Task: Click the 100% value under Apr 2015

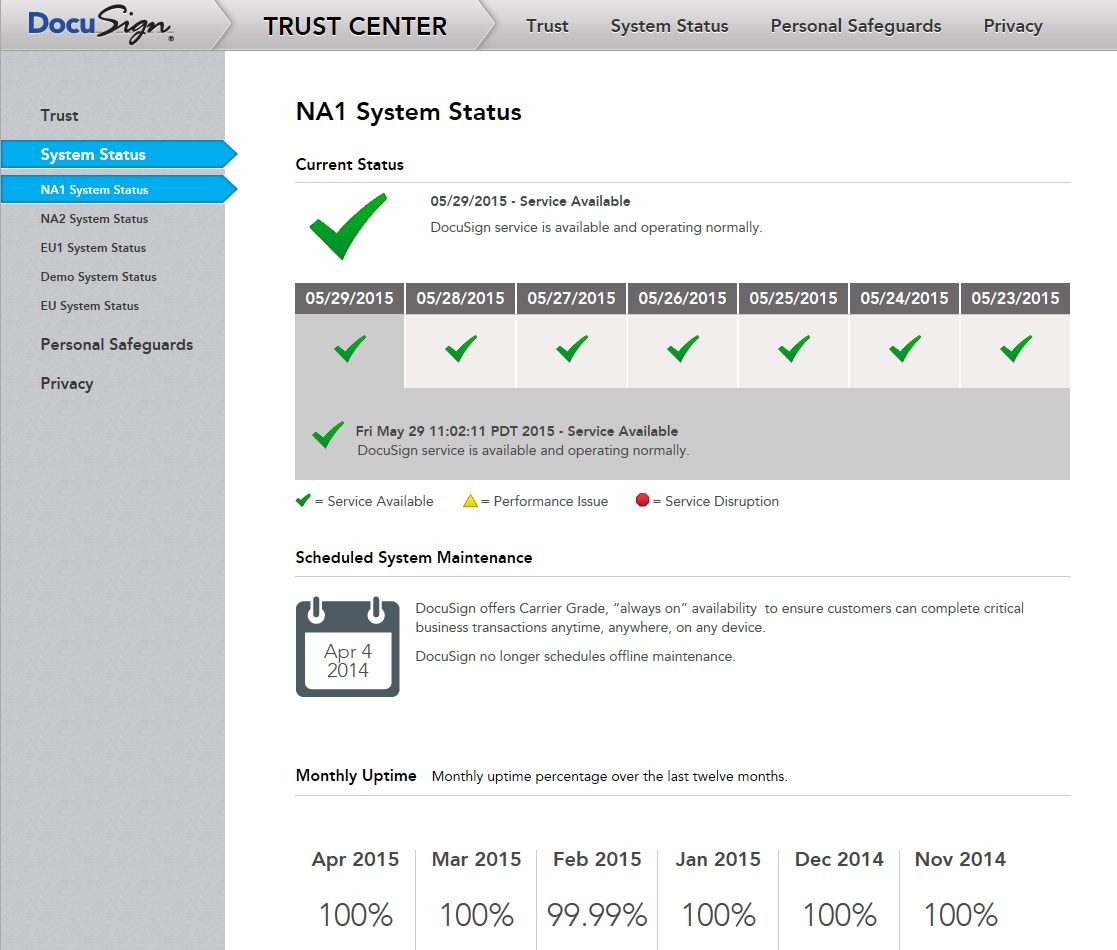Action: coord(355,915)
